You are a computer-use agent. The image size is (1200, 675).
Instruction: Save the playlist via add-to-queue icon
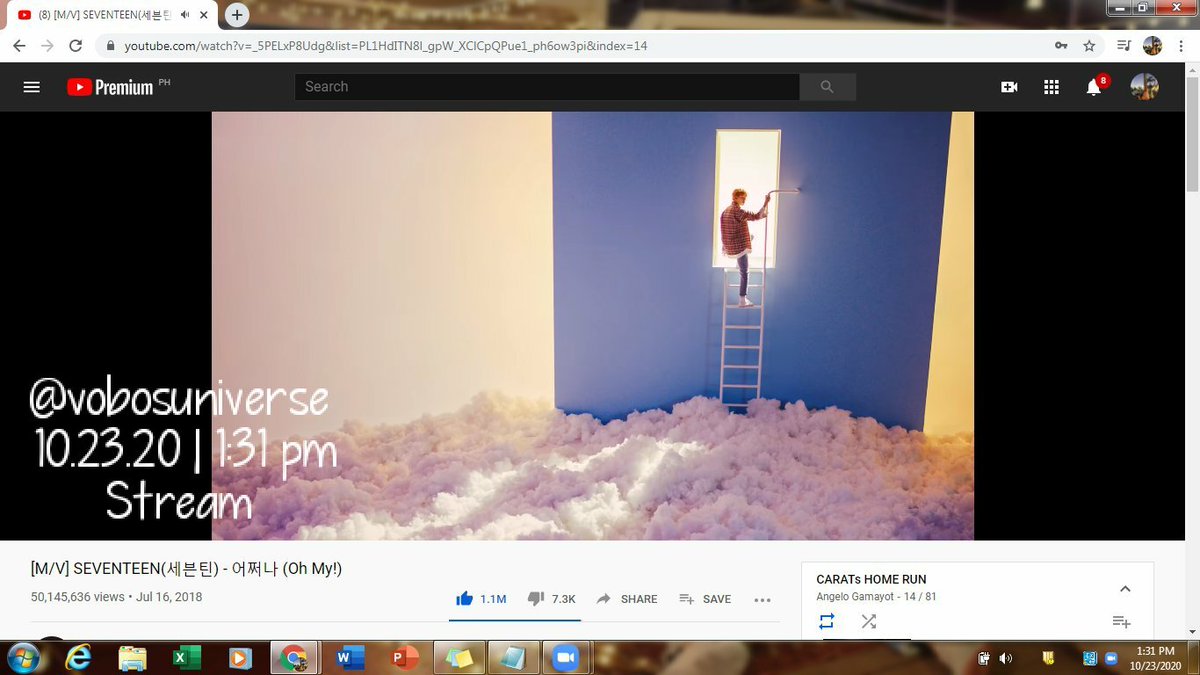1121,621
